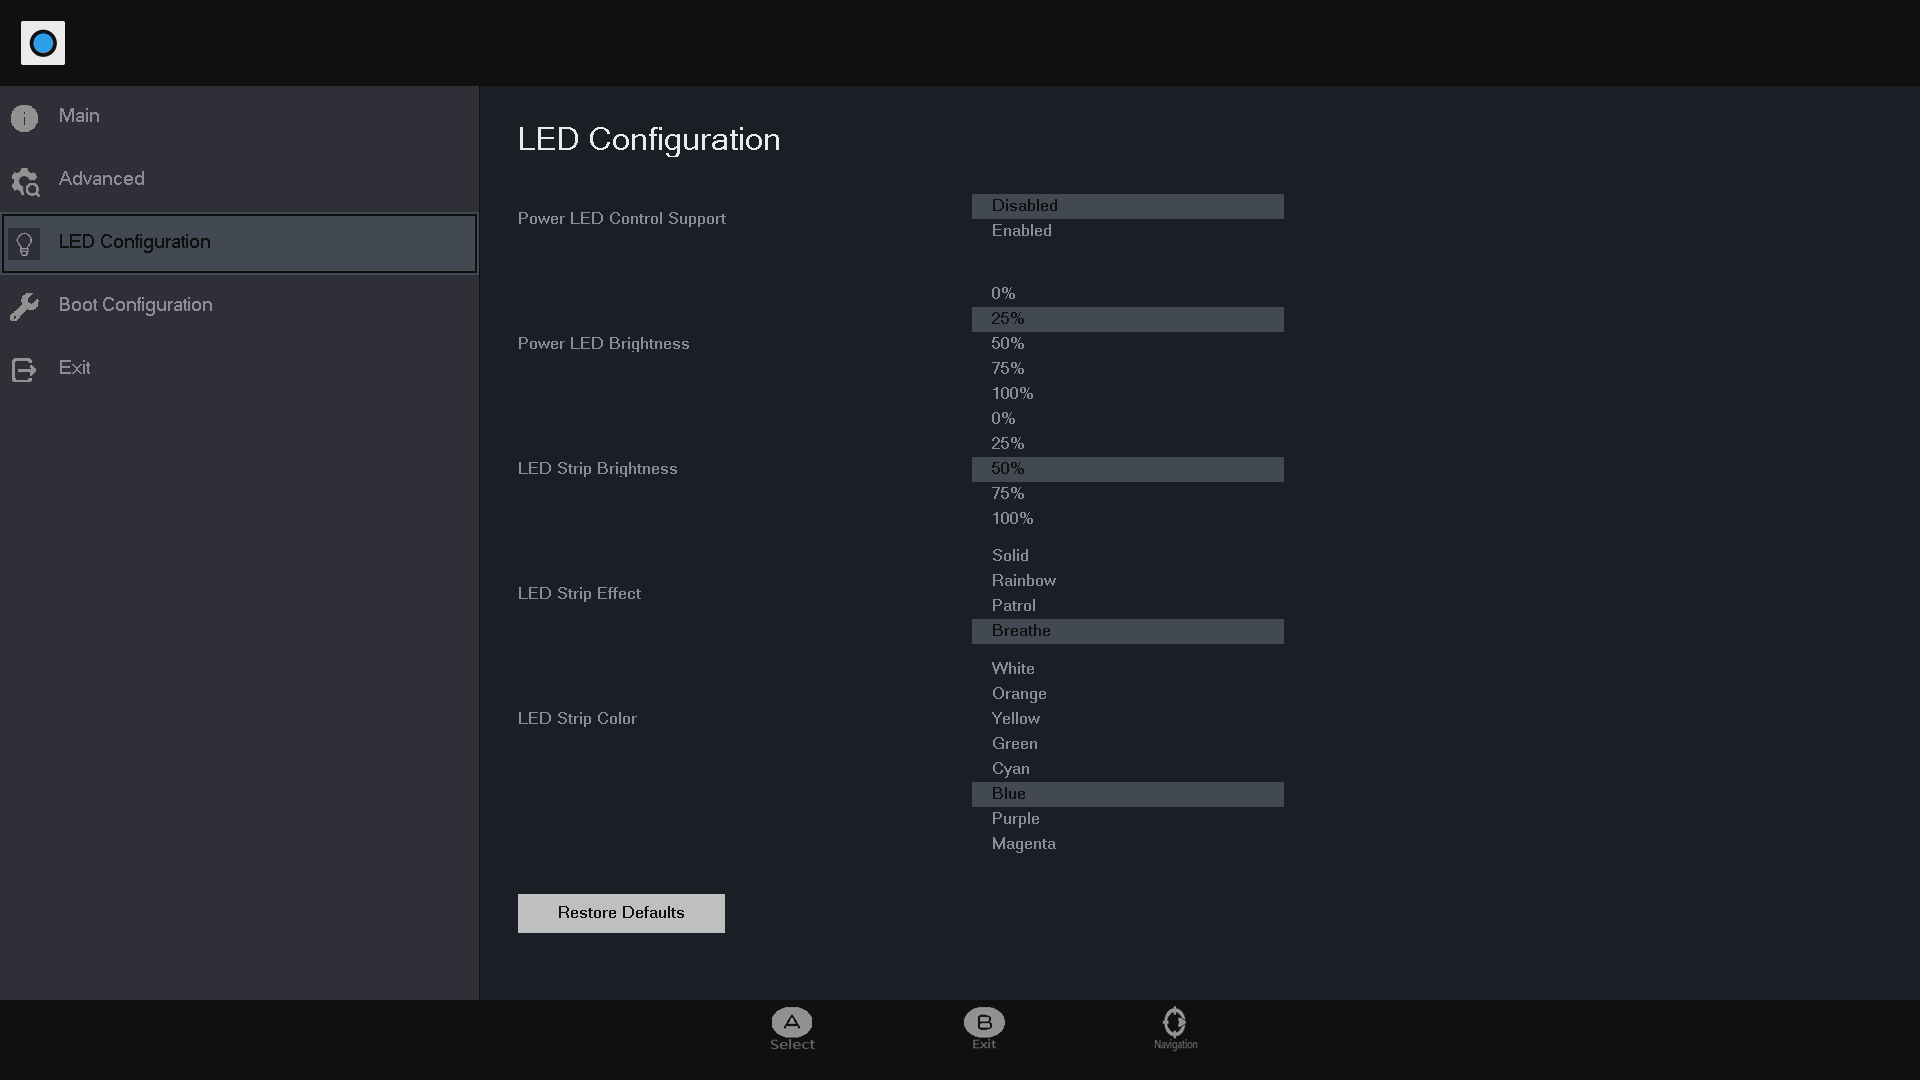
Task: Restore Defaults for LED settings
Action: (621, 913)
